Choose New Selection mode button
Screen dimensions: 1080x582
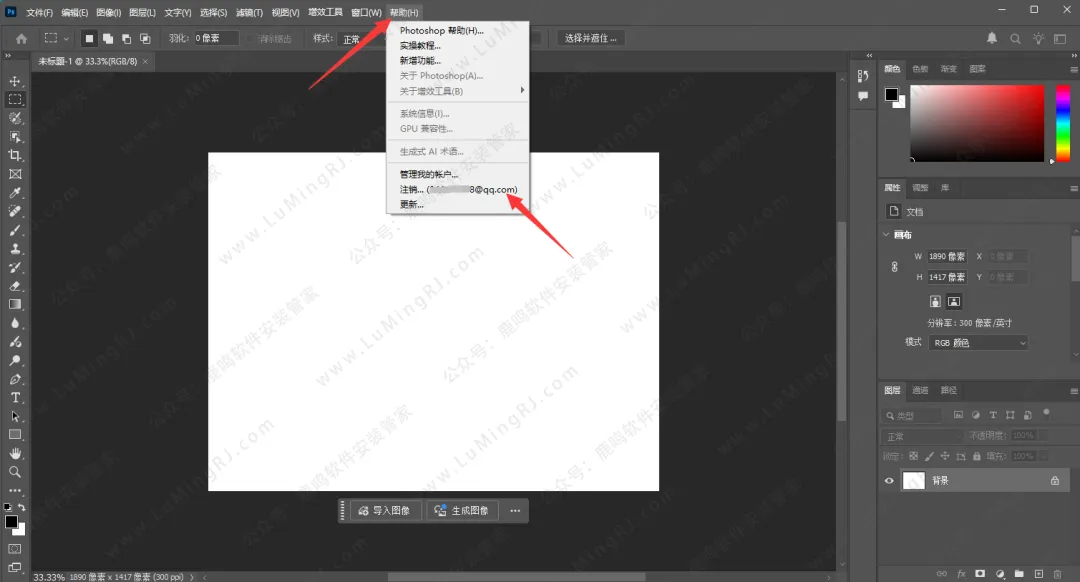click(89, 39)
